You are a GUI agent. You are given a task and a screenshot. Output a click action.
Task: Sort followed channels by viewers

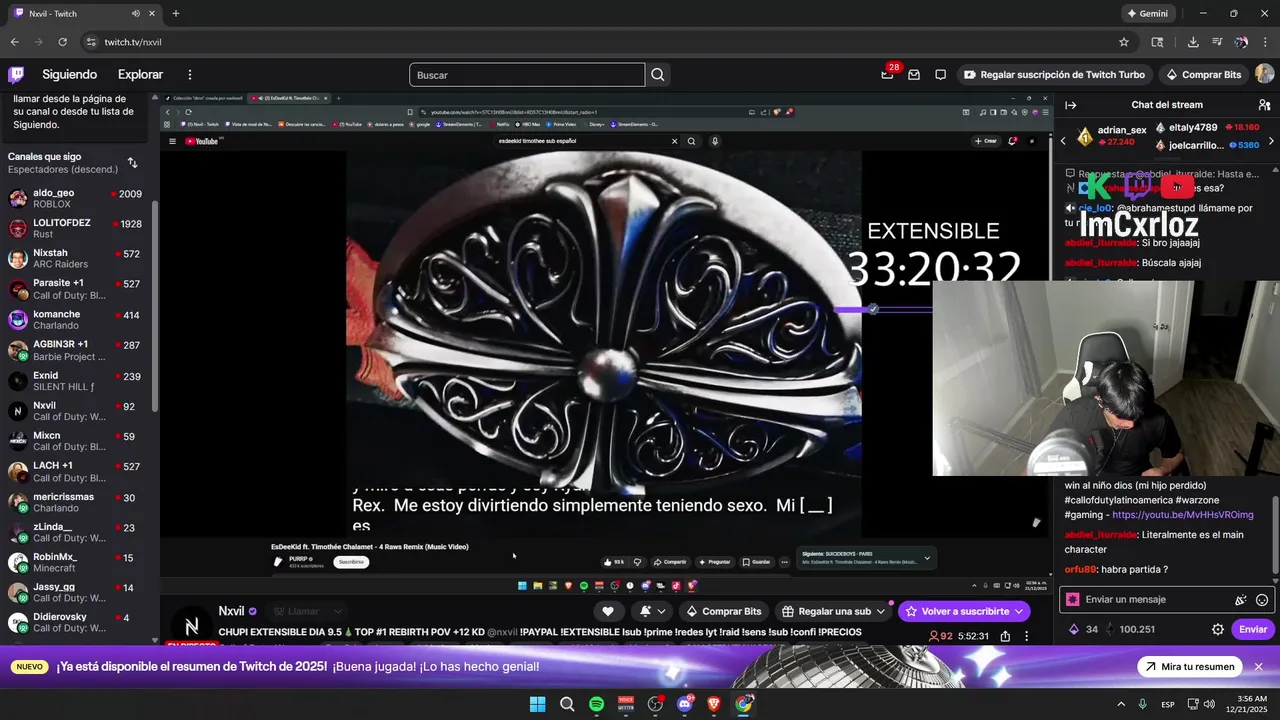(133, 163)
